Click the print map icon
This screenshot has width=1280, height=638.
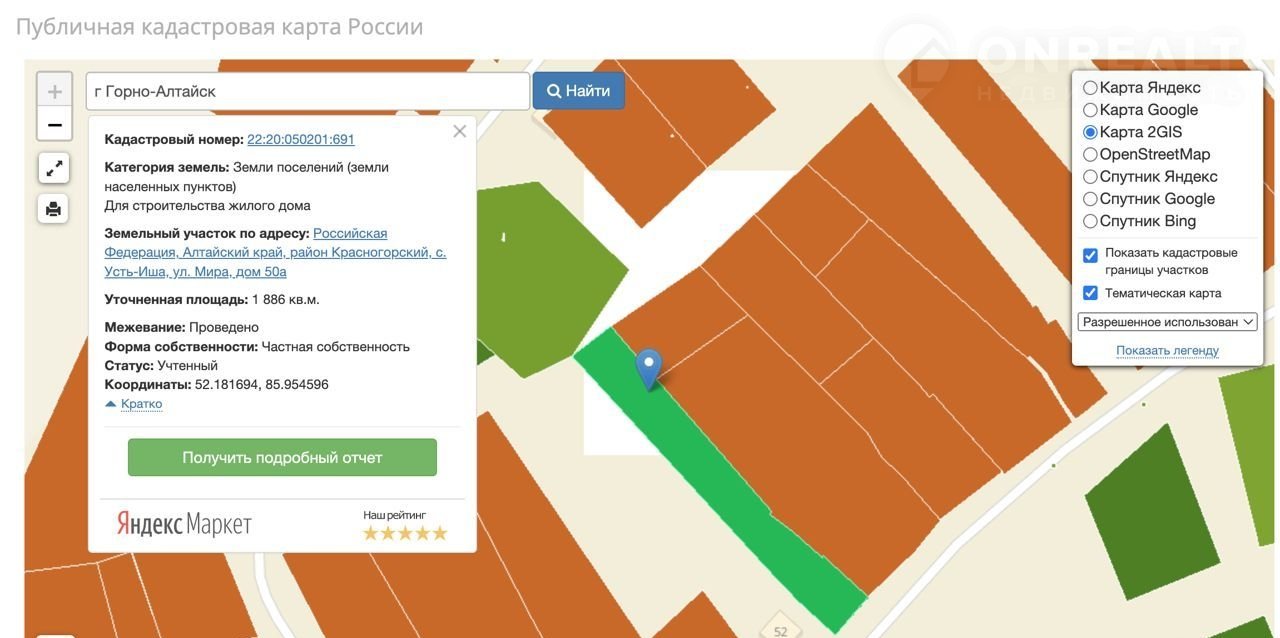(x=54, y=209)
